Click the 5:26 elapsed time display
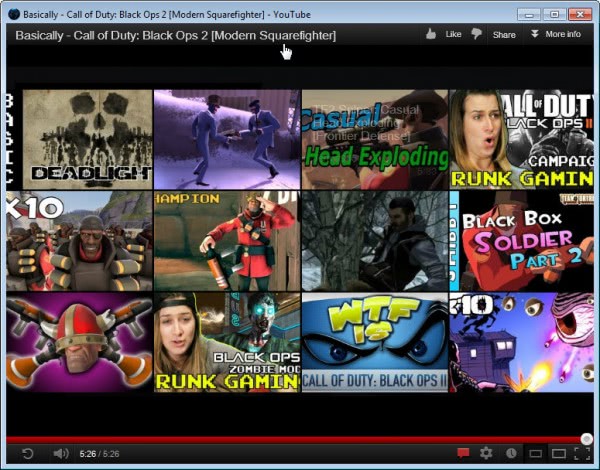This screenshot has width=600, height=470. pyautogui.click(x=88, y=454)
